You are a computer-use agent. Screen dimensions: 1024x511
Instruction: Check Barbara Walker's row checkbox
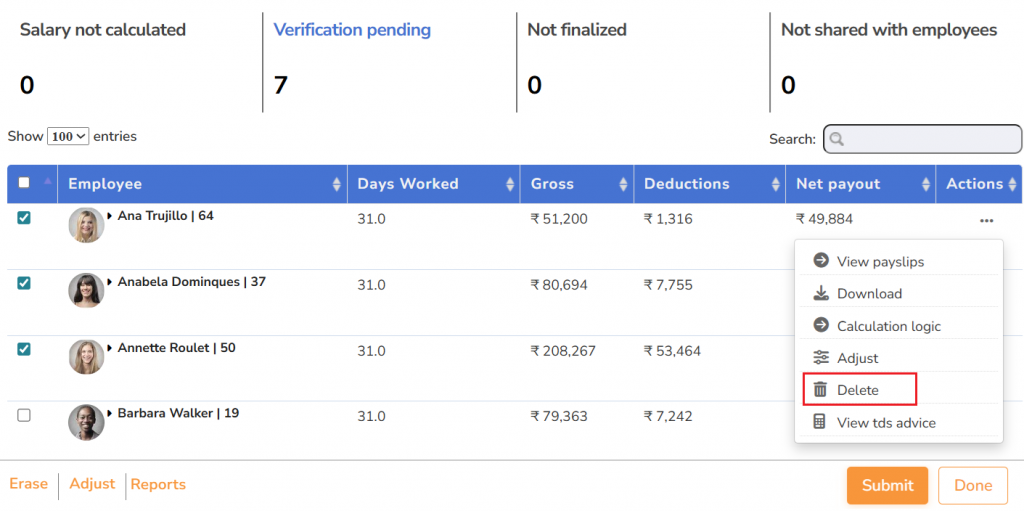click(24, 415)
